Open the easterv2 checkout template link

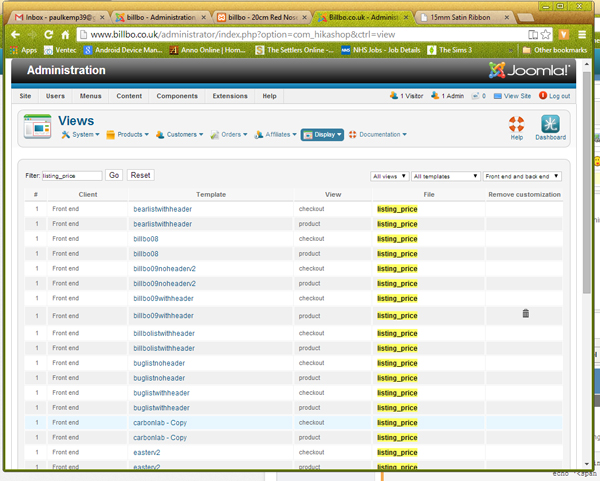(147, 453)
